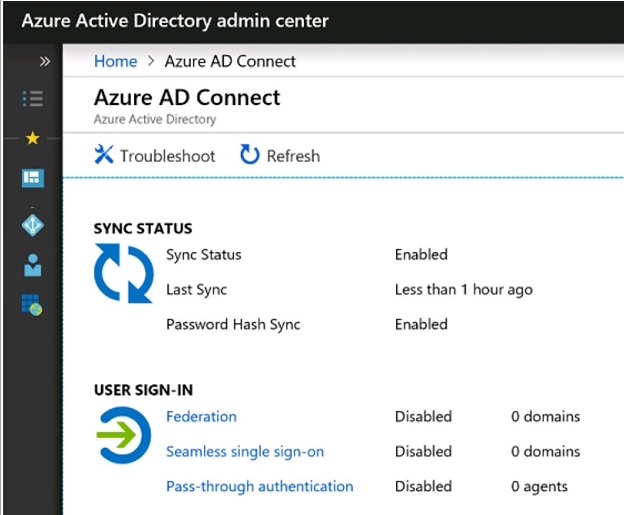Refresh the Azure AD Connect page
This screenshot has width=632, height=515.
pyautogui.click(x=280, y=155)
